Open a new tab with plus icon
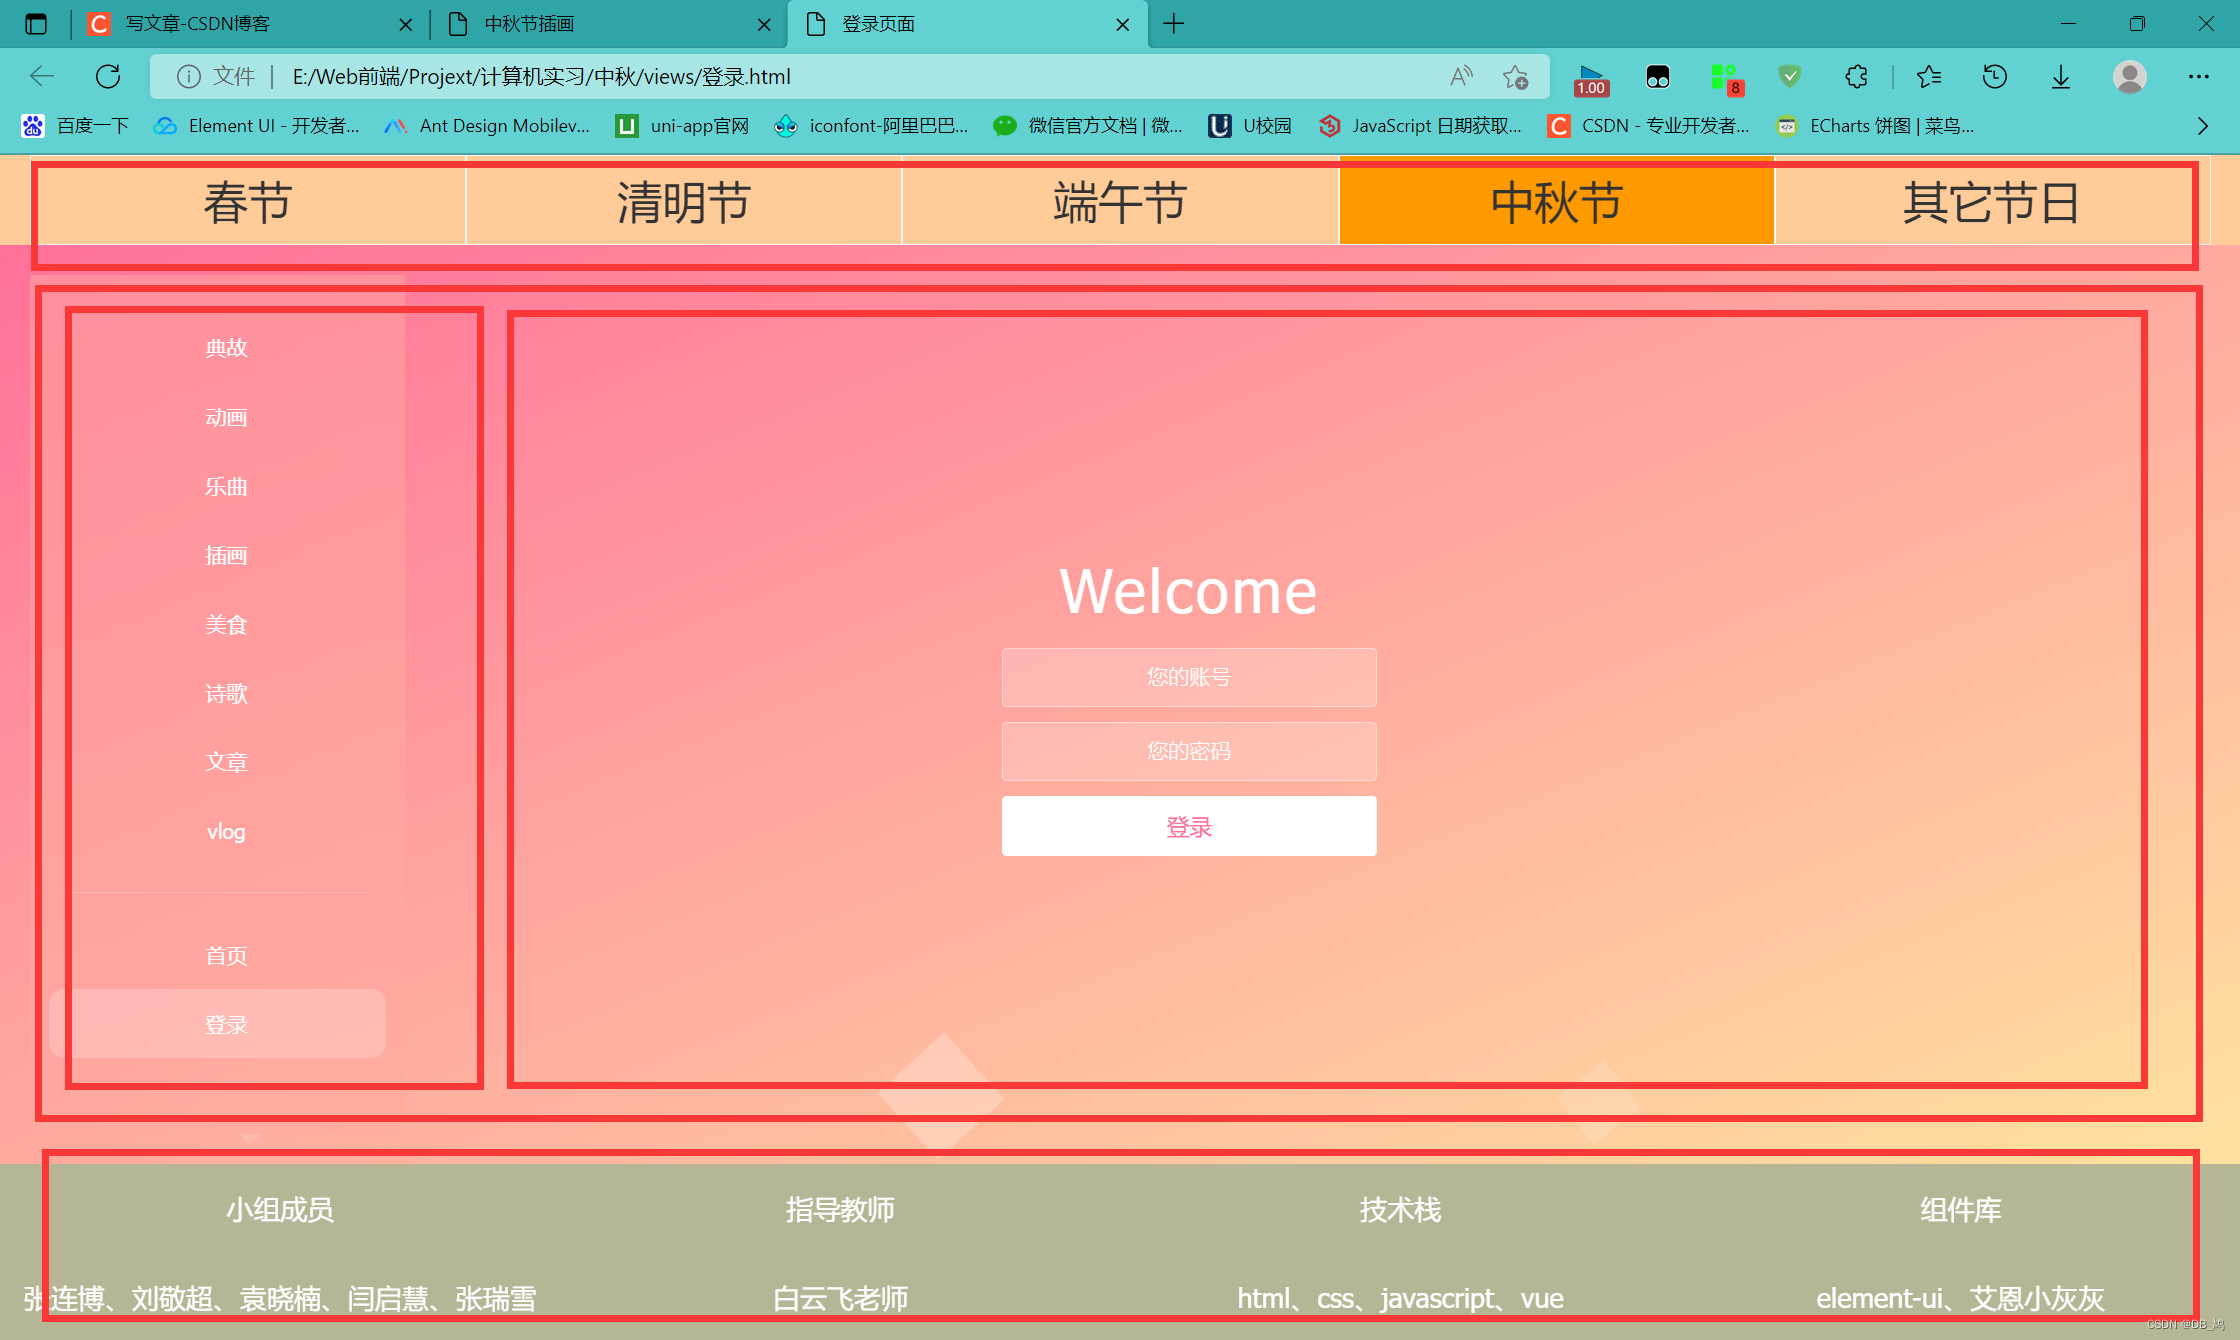2240x1340 pixels. 1174,24
